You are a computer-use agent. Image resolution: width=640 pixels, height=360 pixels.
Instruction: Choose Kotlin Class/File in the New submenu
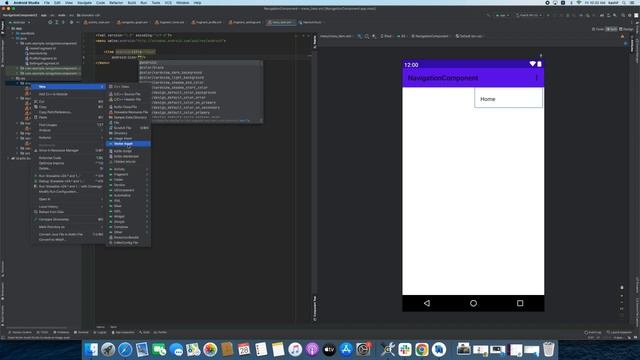(128, 107)
